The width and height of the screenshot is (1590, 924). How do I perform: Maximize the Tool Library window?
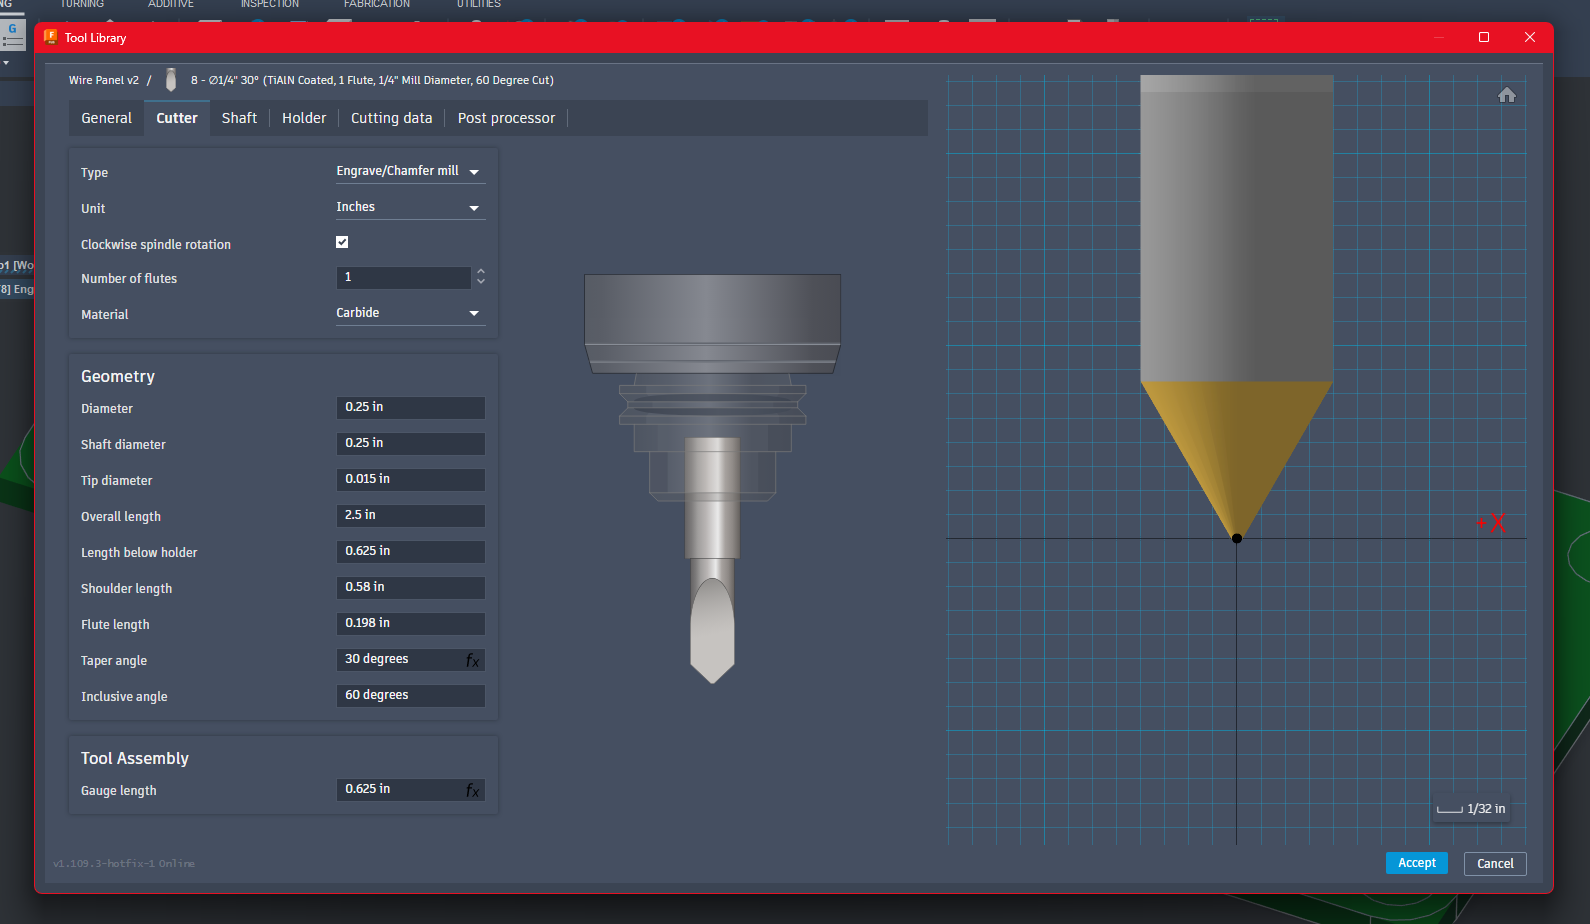[x=1484, y=37]
